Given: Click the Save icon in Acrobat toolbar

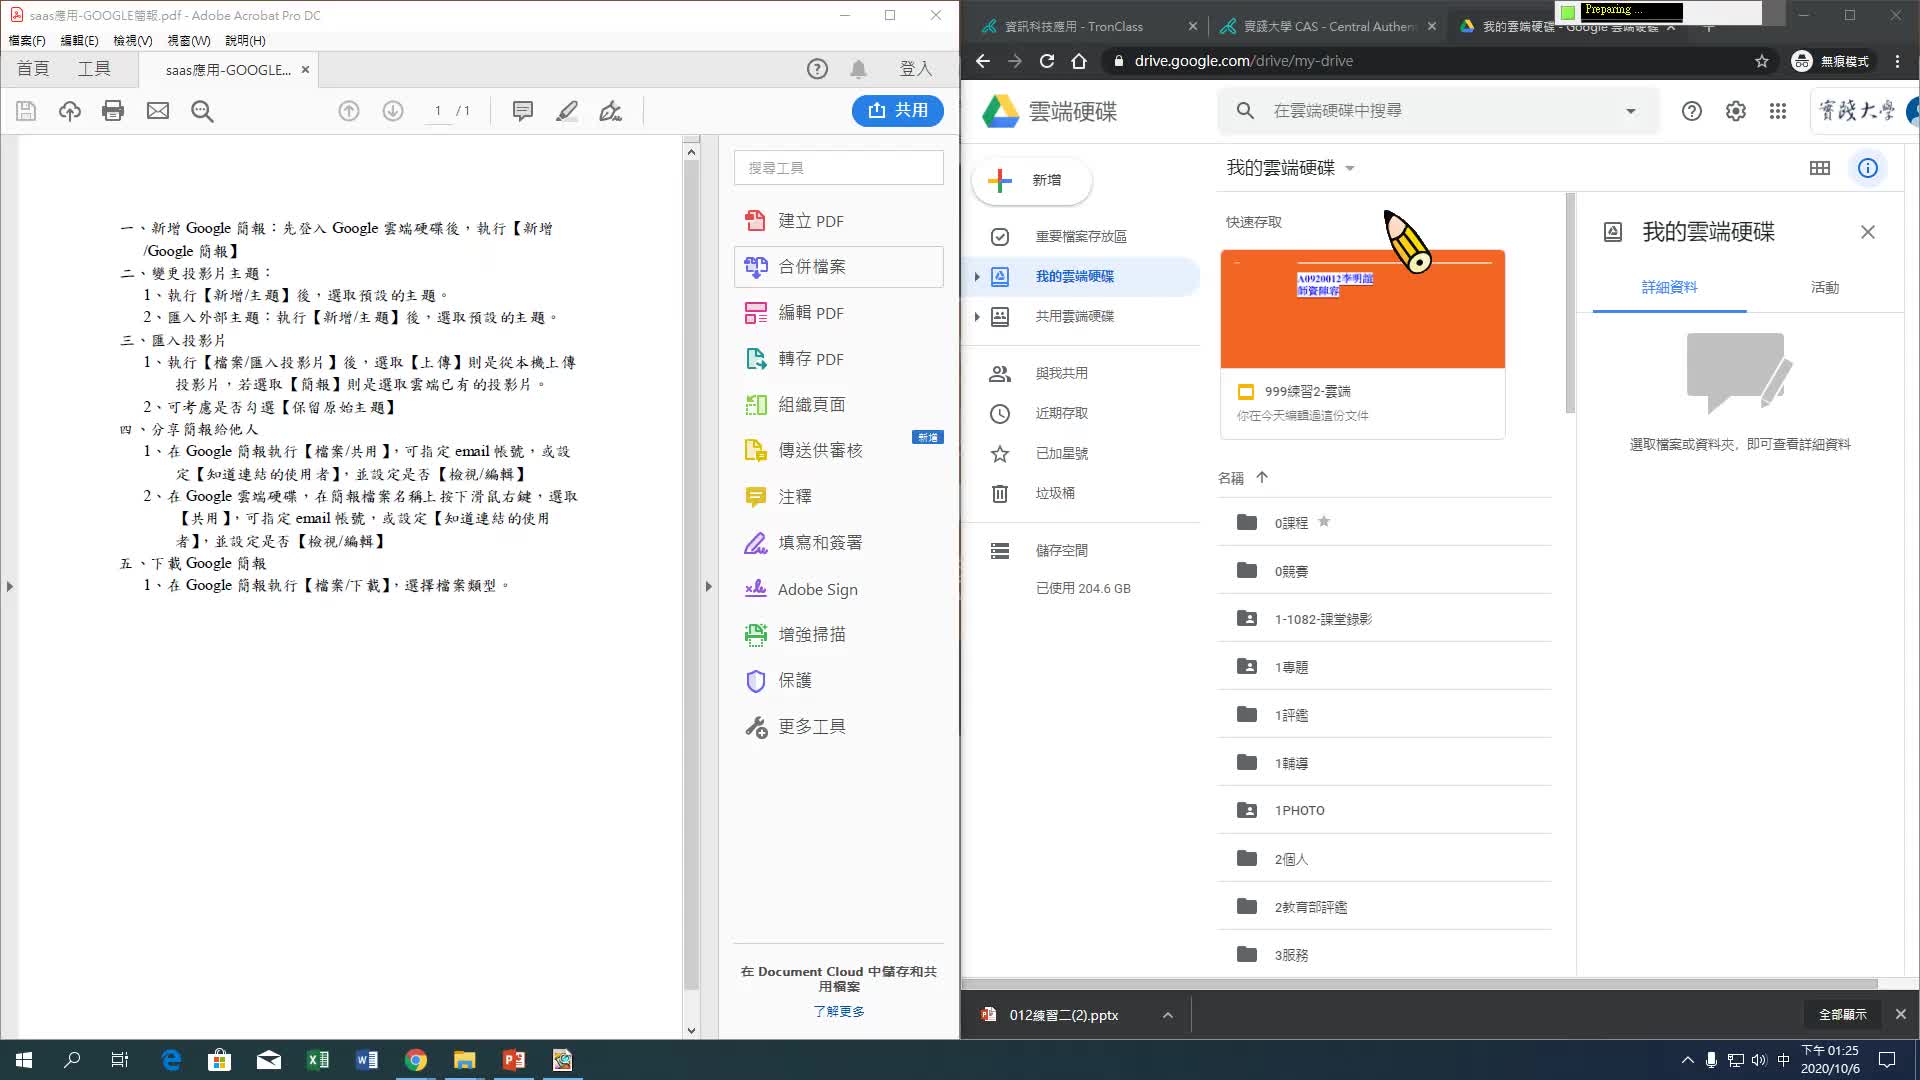Looking at the screenshot, I should 26,111.
